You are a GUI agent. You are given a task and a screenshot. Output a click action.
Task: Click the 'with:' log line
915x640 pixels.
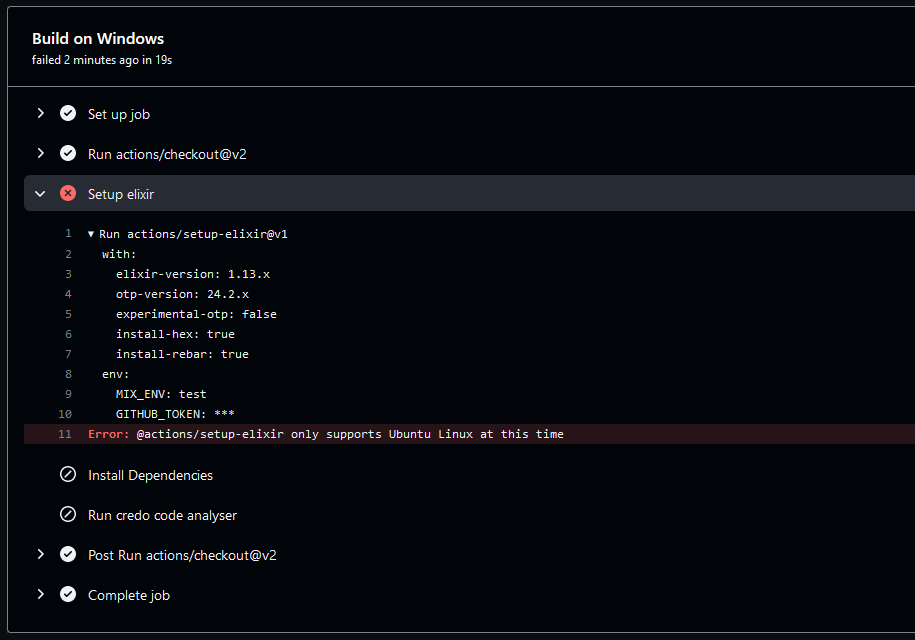click(x=119, y=254)
